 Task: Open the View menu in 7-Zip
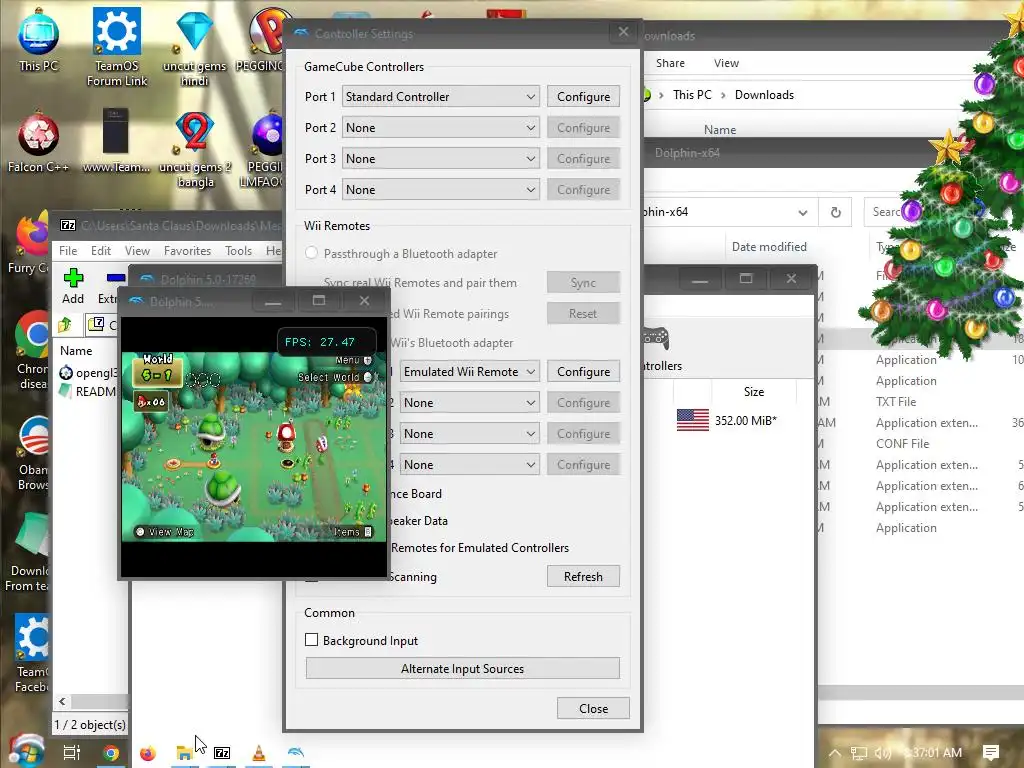click(137, 251)
